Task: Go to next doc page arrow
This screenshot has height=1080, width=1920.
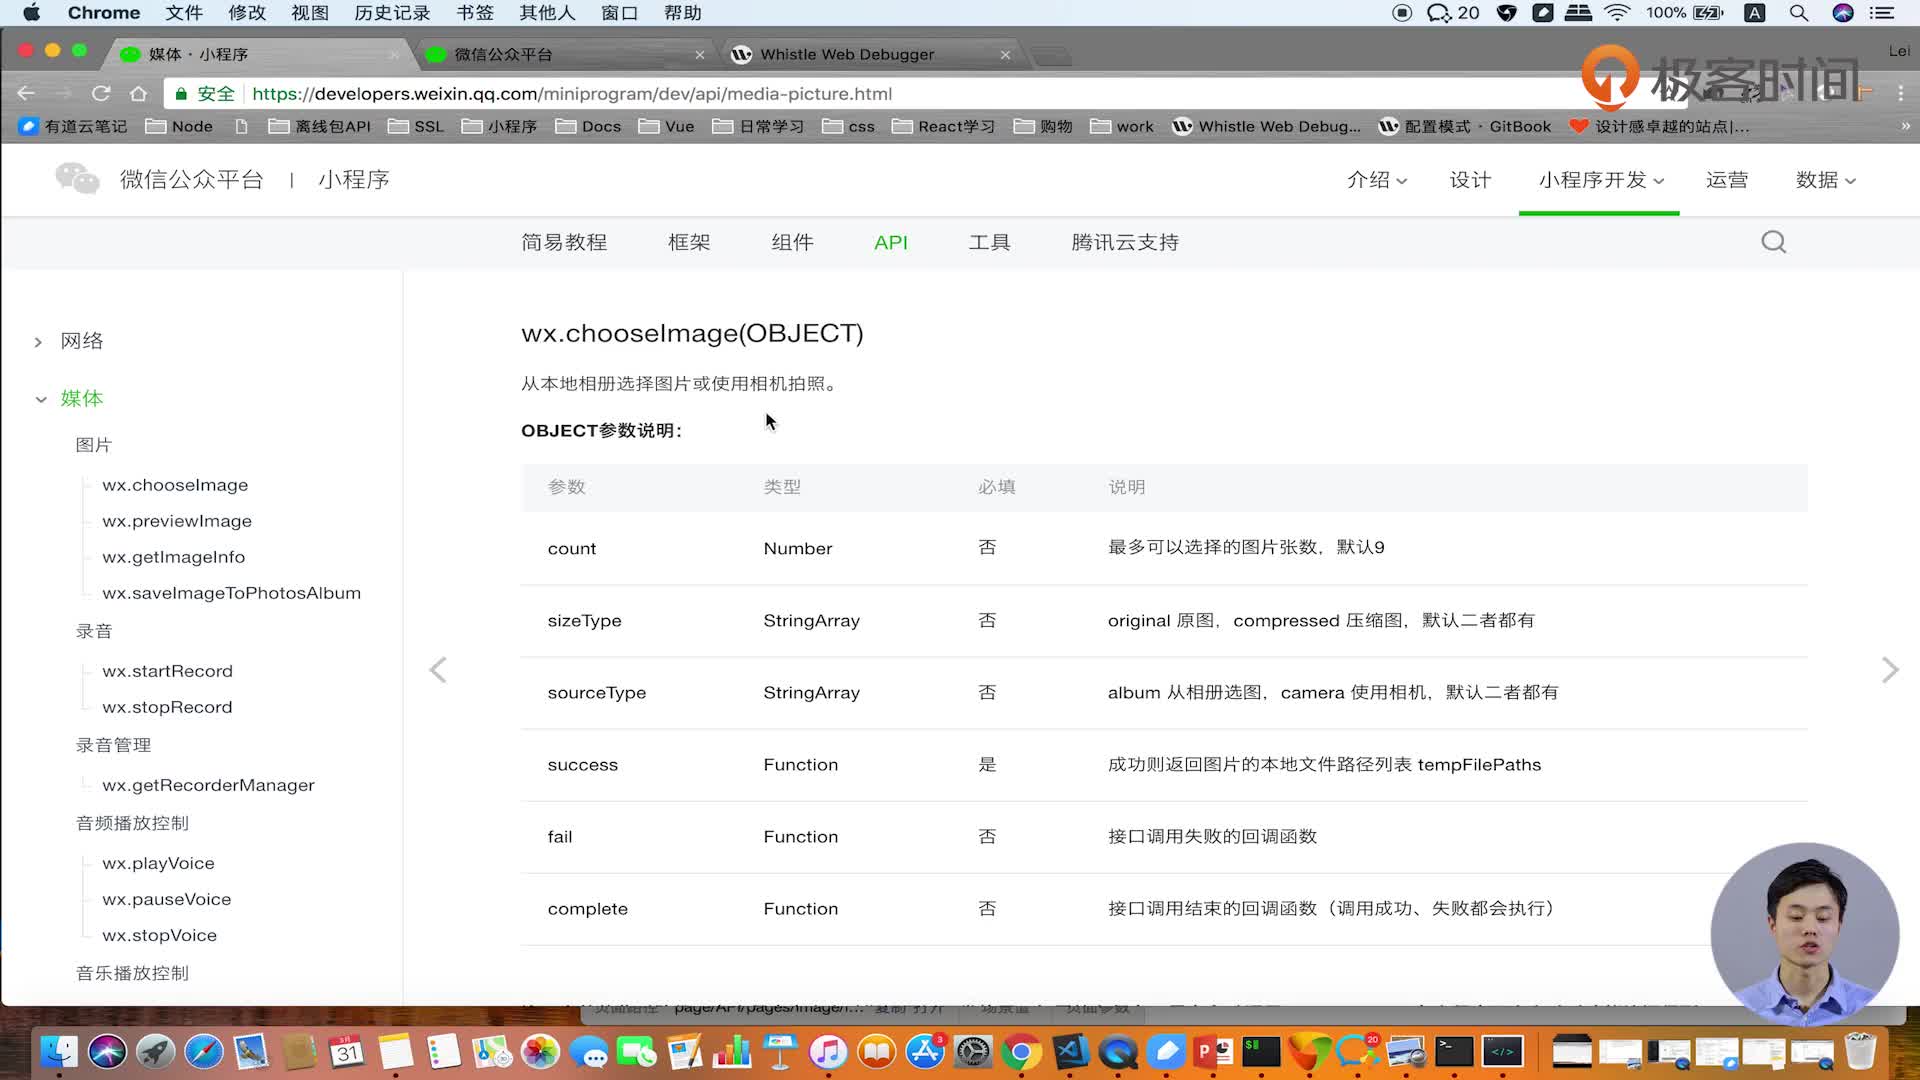Action: (1889, 670)
